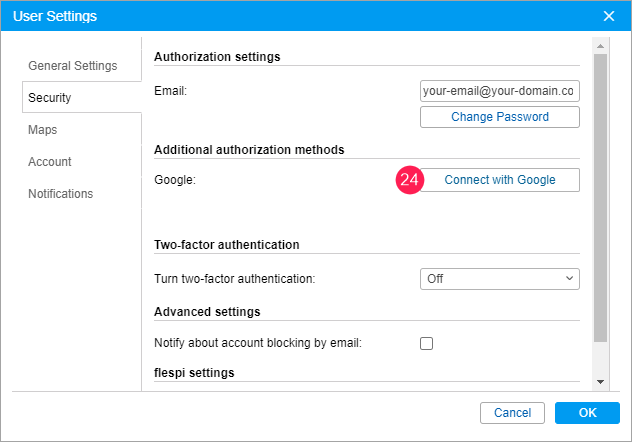This screenshot has height=442, width=632.
Task: Close the User Settings dialog with X
Action: point(609,15)
